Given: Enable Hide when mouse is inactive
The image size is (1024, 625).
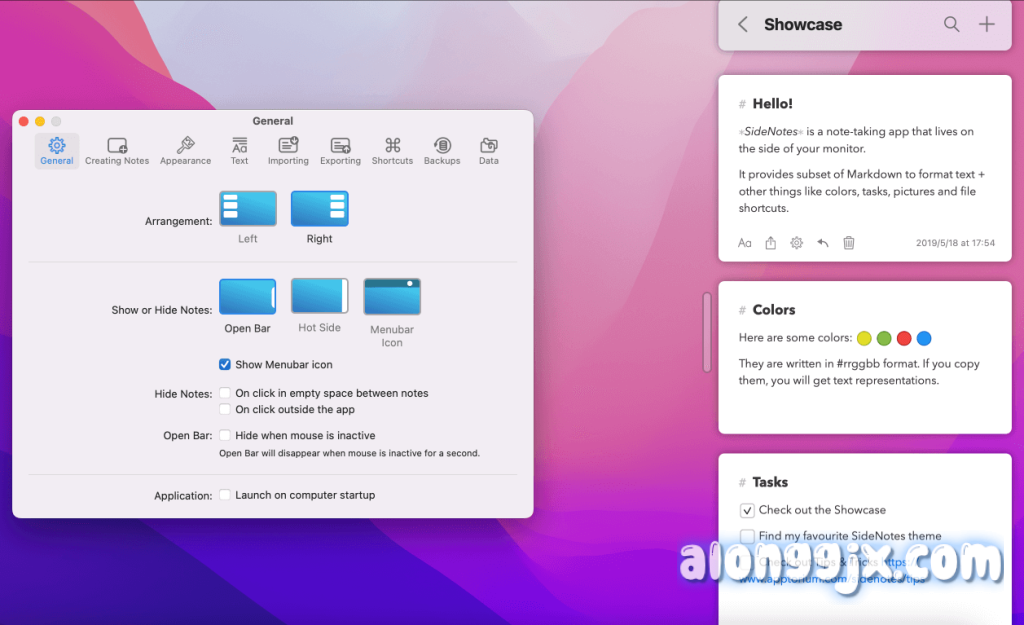Looking at the screenshot, I should pos(225,436).
